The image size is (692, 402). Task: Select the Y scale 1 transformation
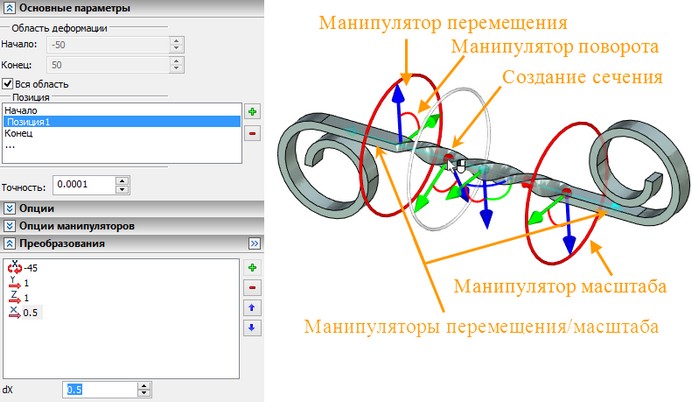(19, 283)
